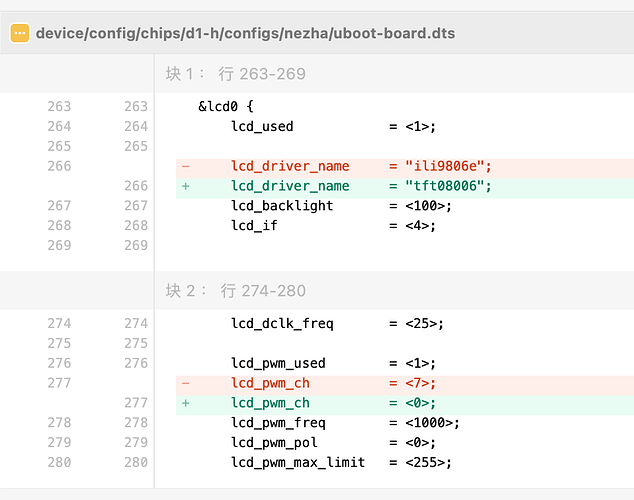
Task: Click the added line lcd_driver_name "tft08006"
Action: point(405,186)
